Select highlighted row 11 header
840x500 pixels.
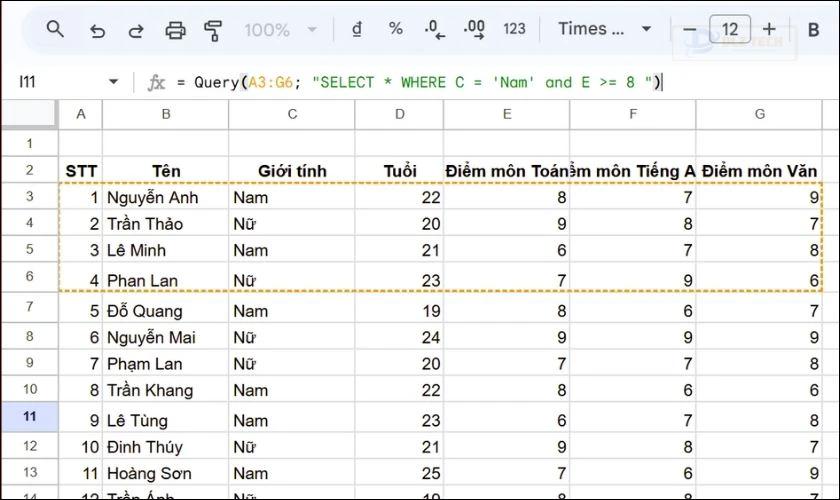pos(29,416)
